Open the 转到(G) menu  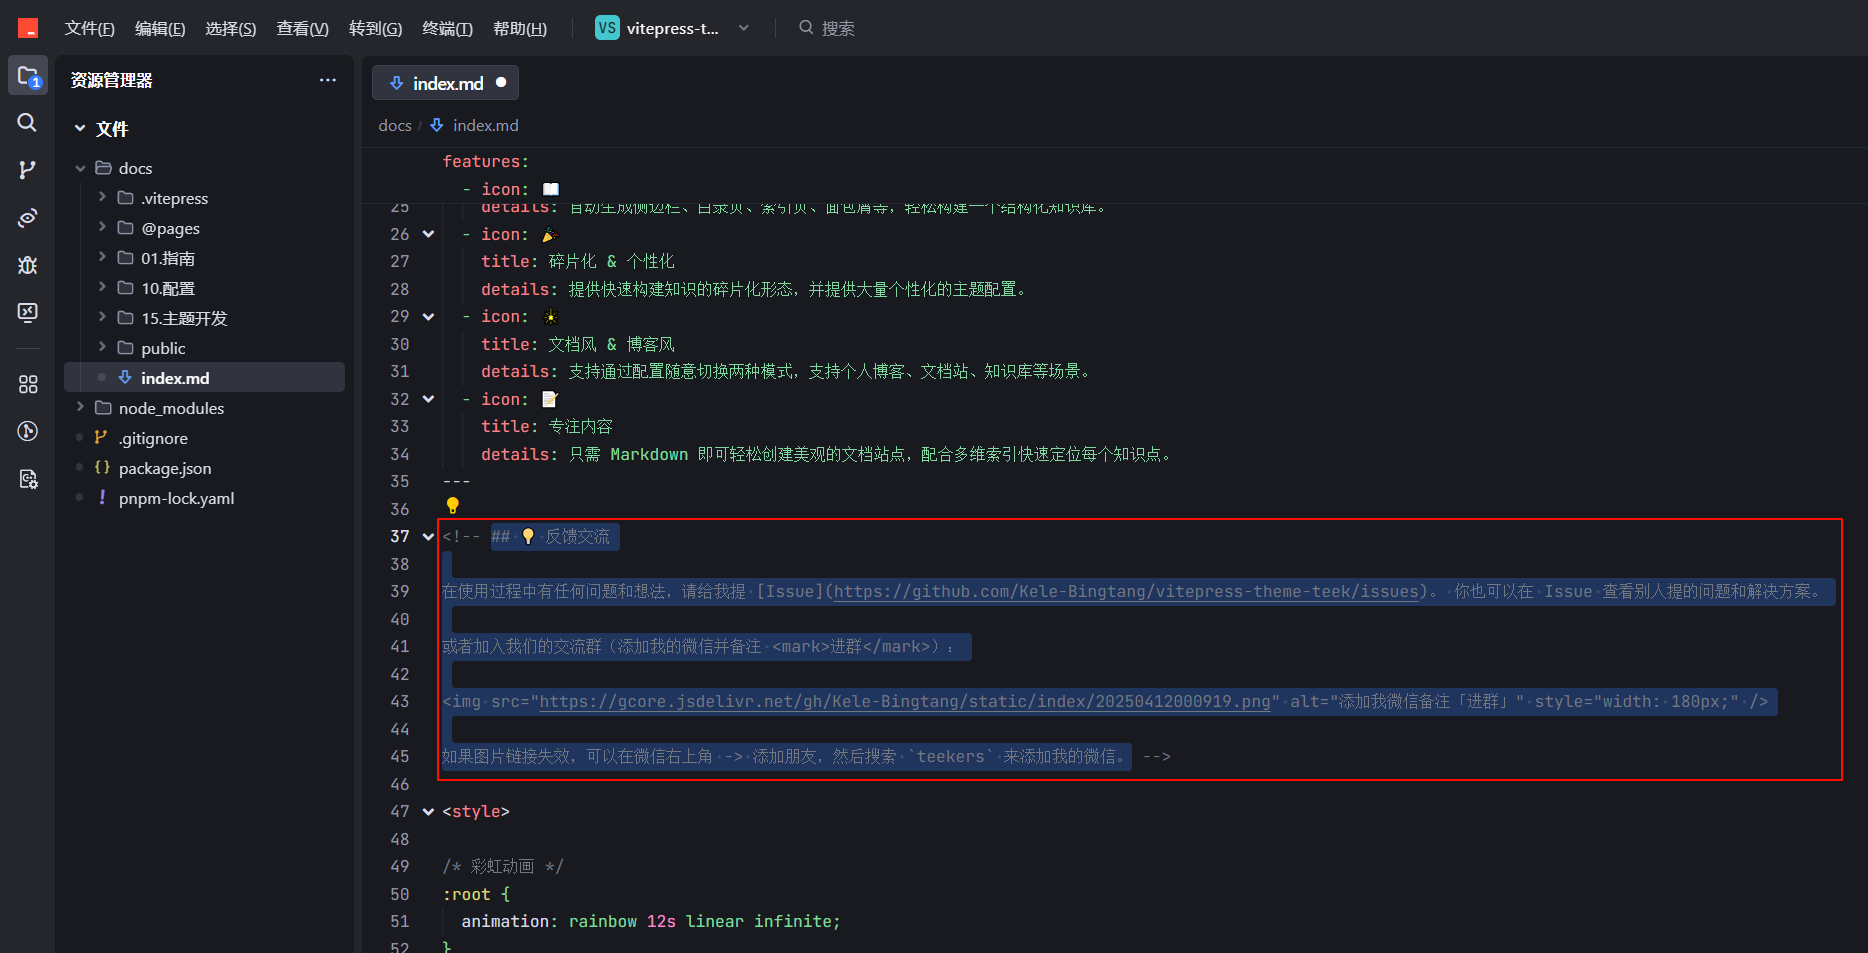click(x=376, y=28)
